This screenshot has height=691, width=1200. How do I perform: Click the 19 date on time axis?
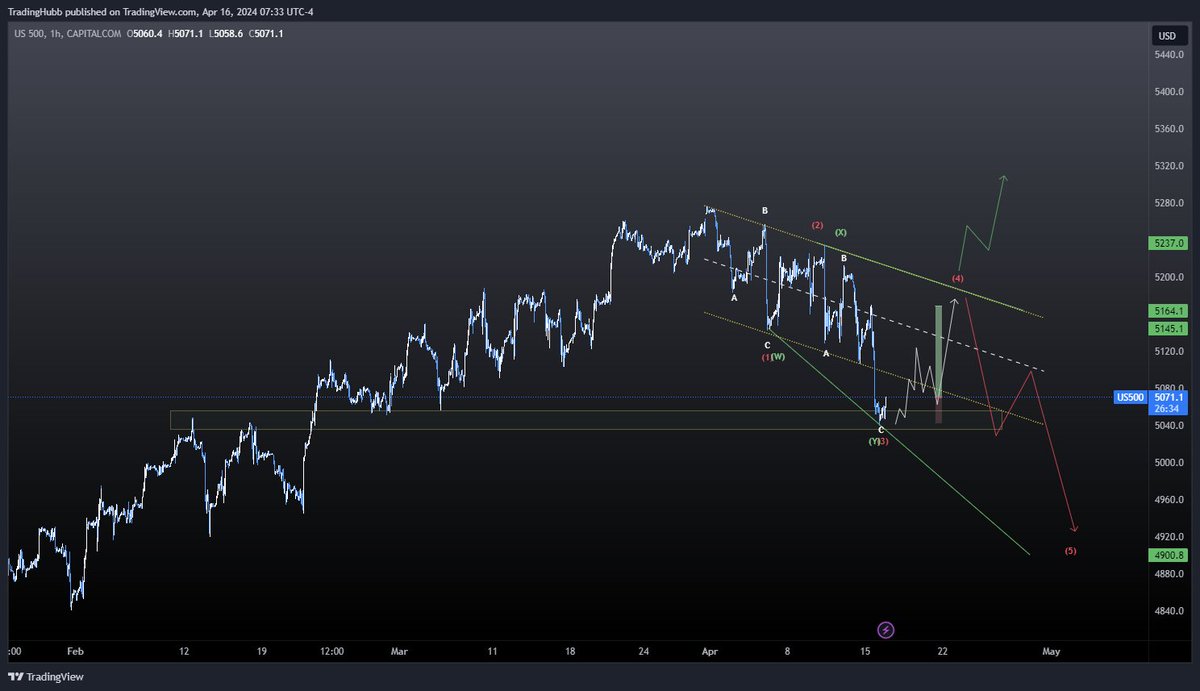261,651
